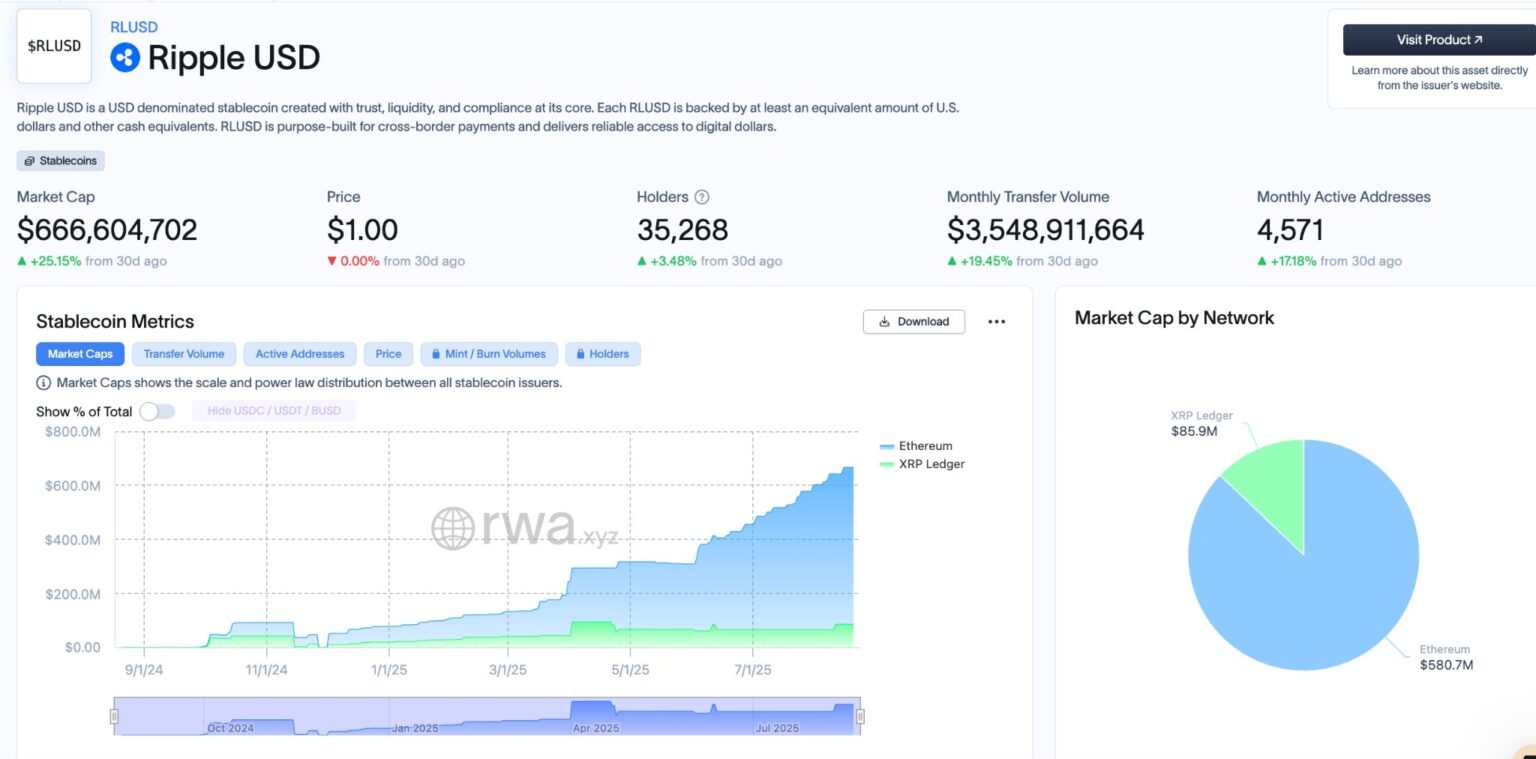Click the Ripple USD blue logo icon
Viewport: 1536px width, 759px height.
tap(124, 58)
